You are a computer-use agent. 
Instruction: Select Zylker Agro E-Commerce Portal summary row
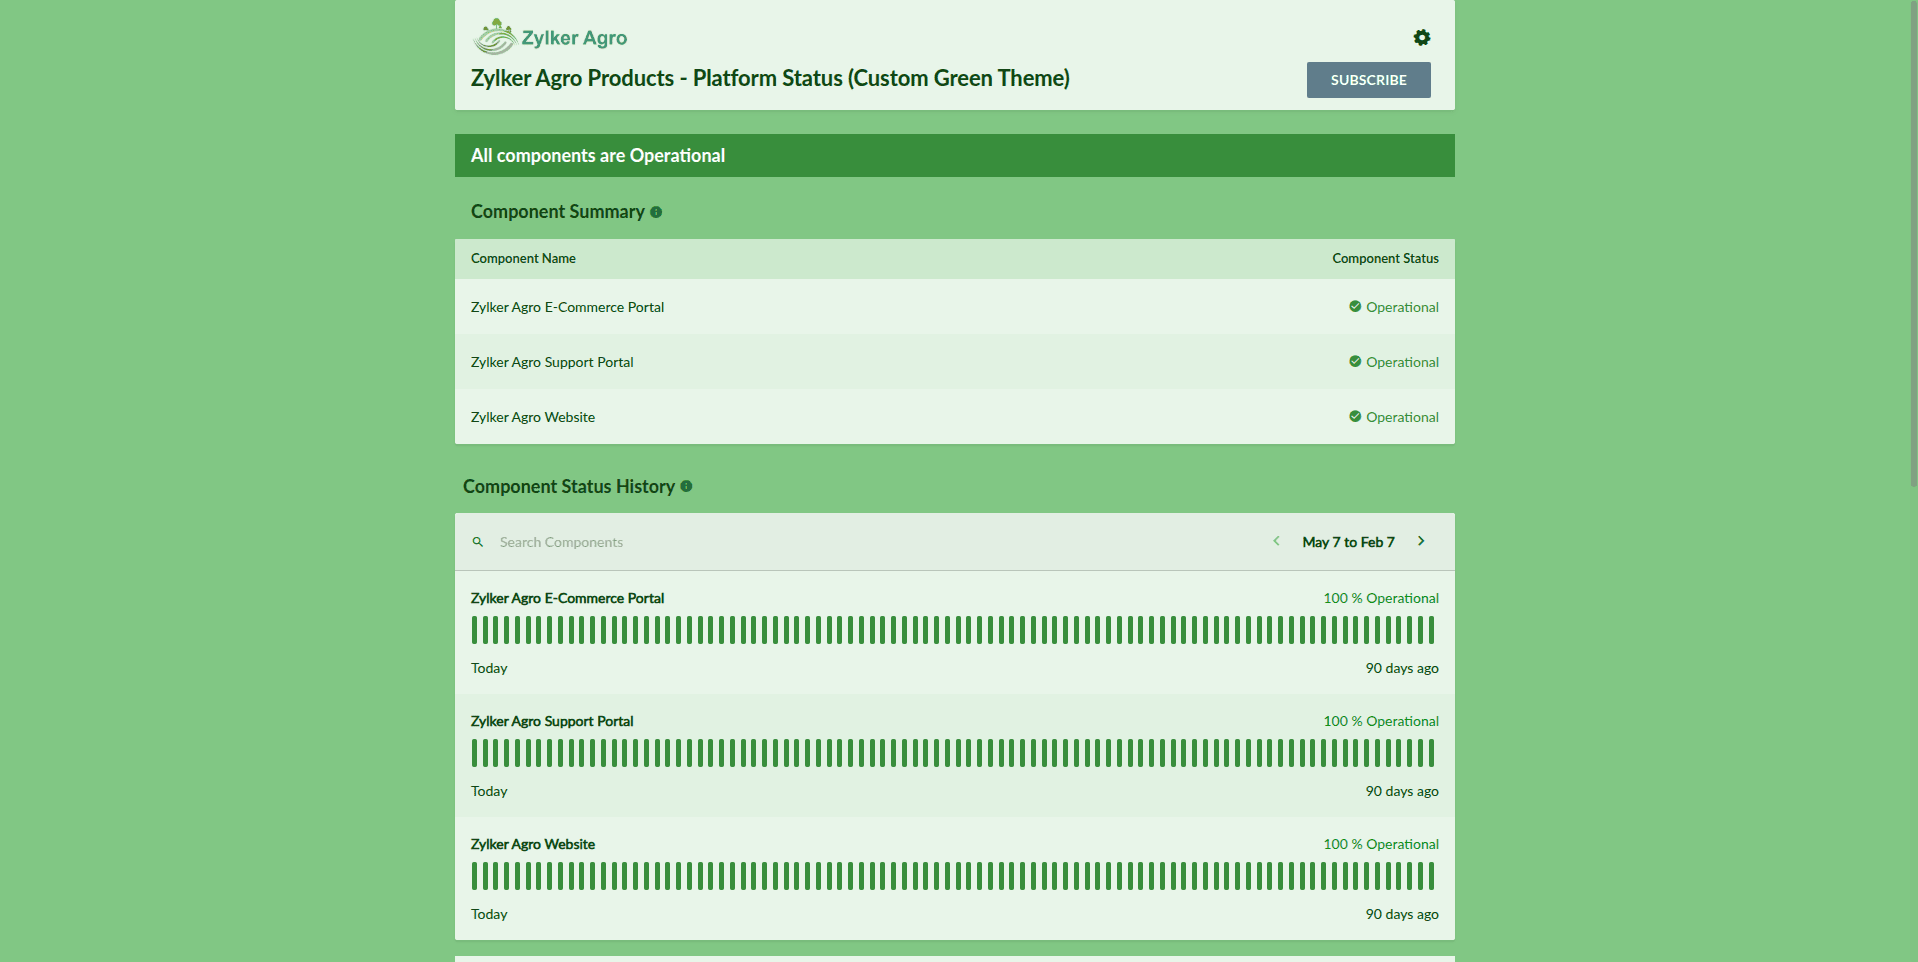click(954, 307)
